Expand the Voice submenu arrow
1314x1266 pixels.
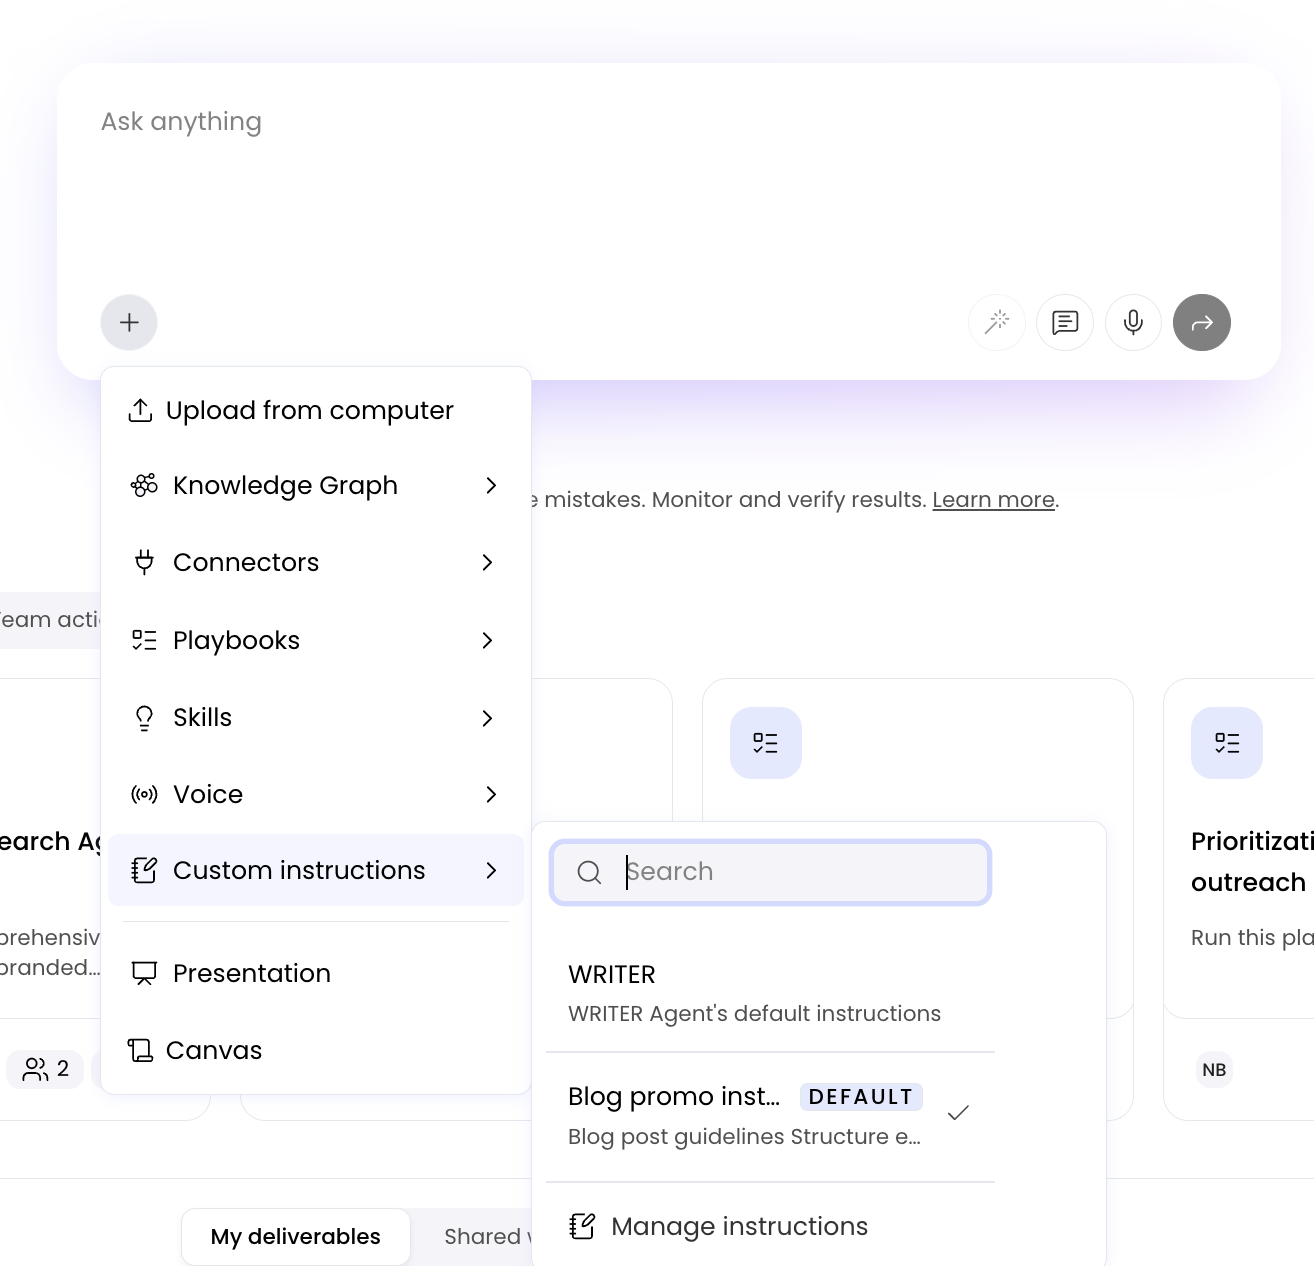click(491, 794)
